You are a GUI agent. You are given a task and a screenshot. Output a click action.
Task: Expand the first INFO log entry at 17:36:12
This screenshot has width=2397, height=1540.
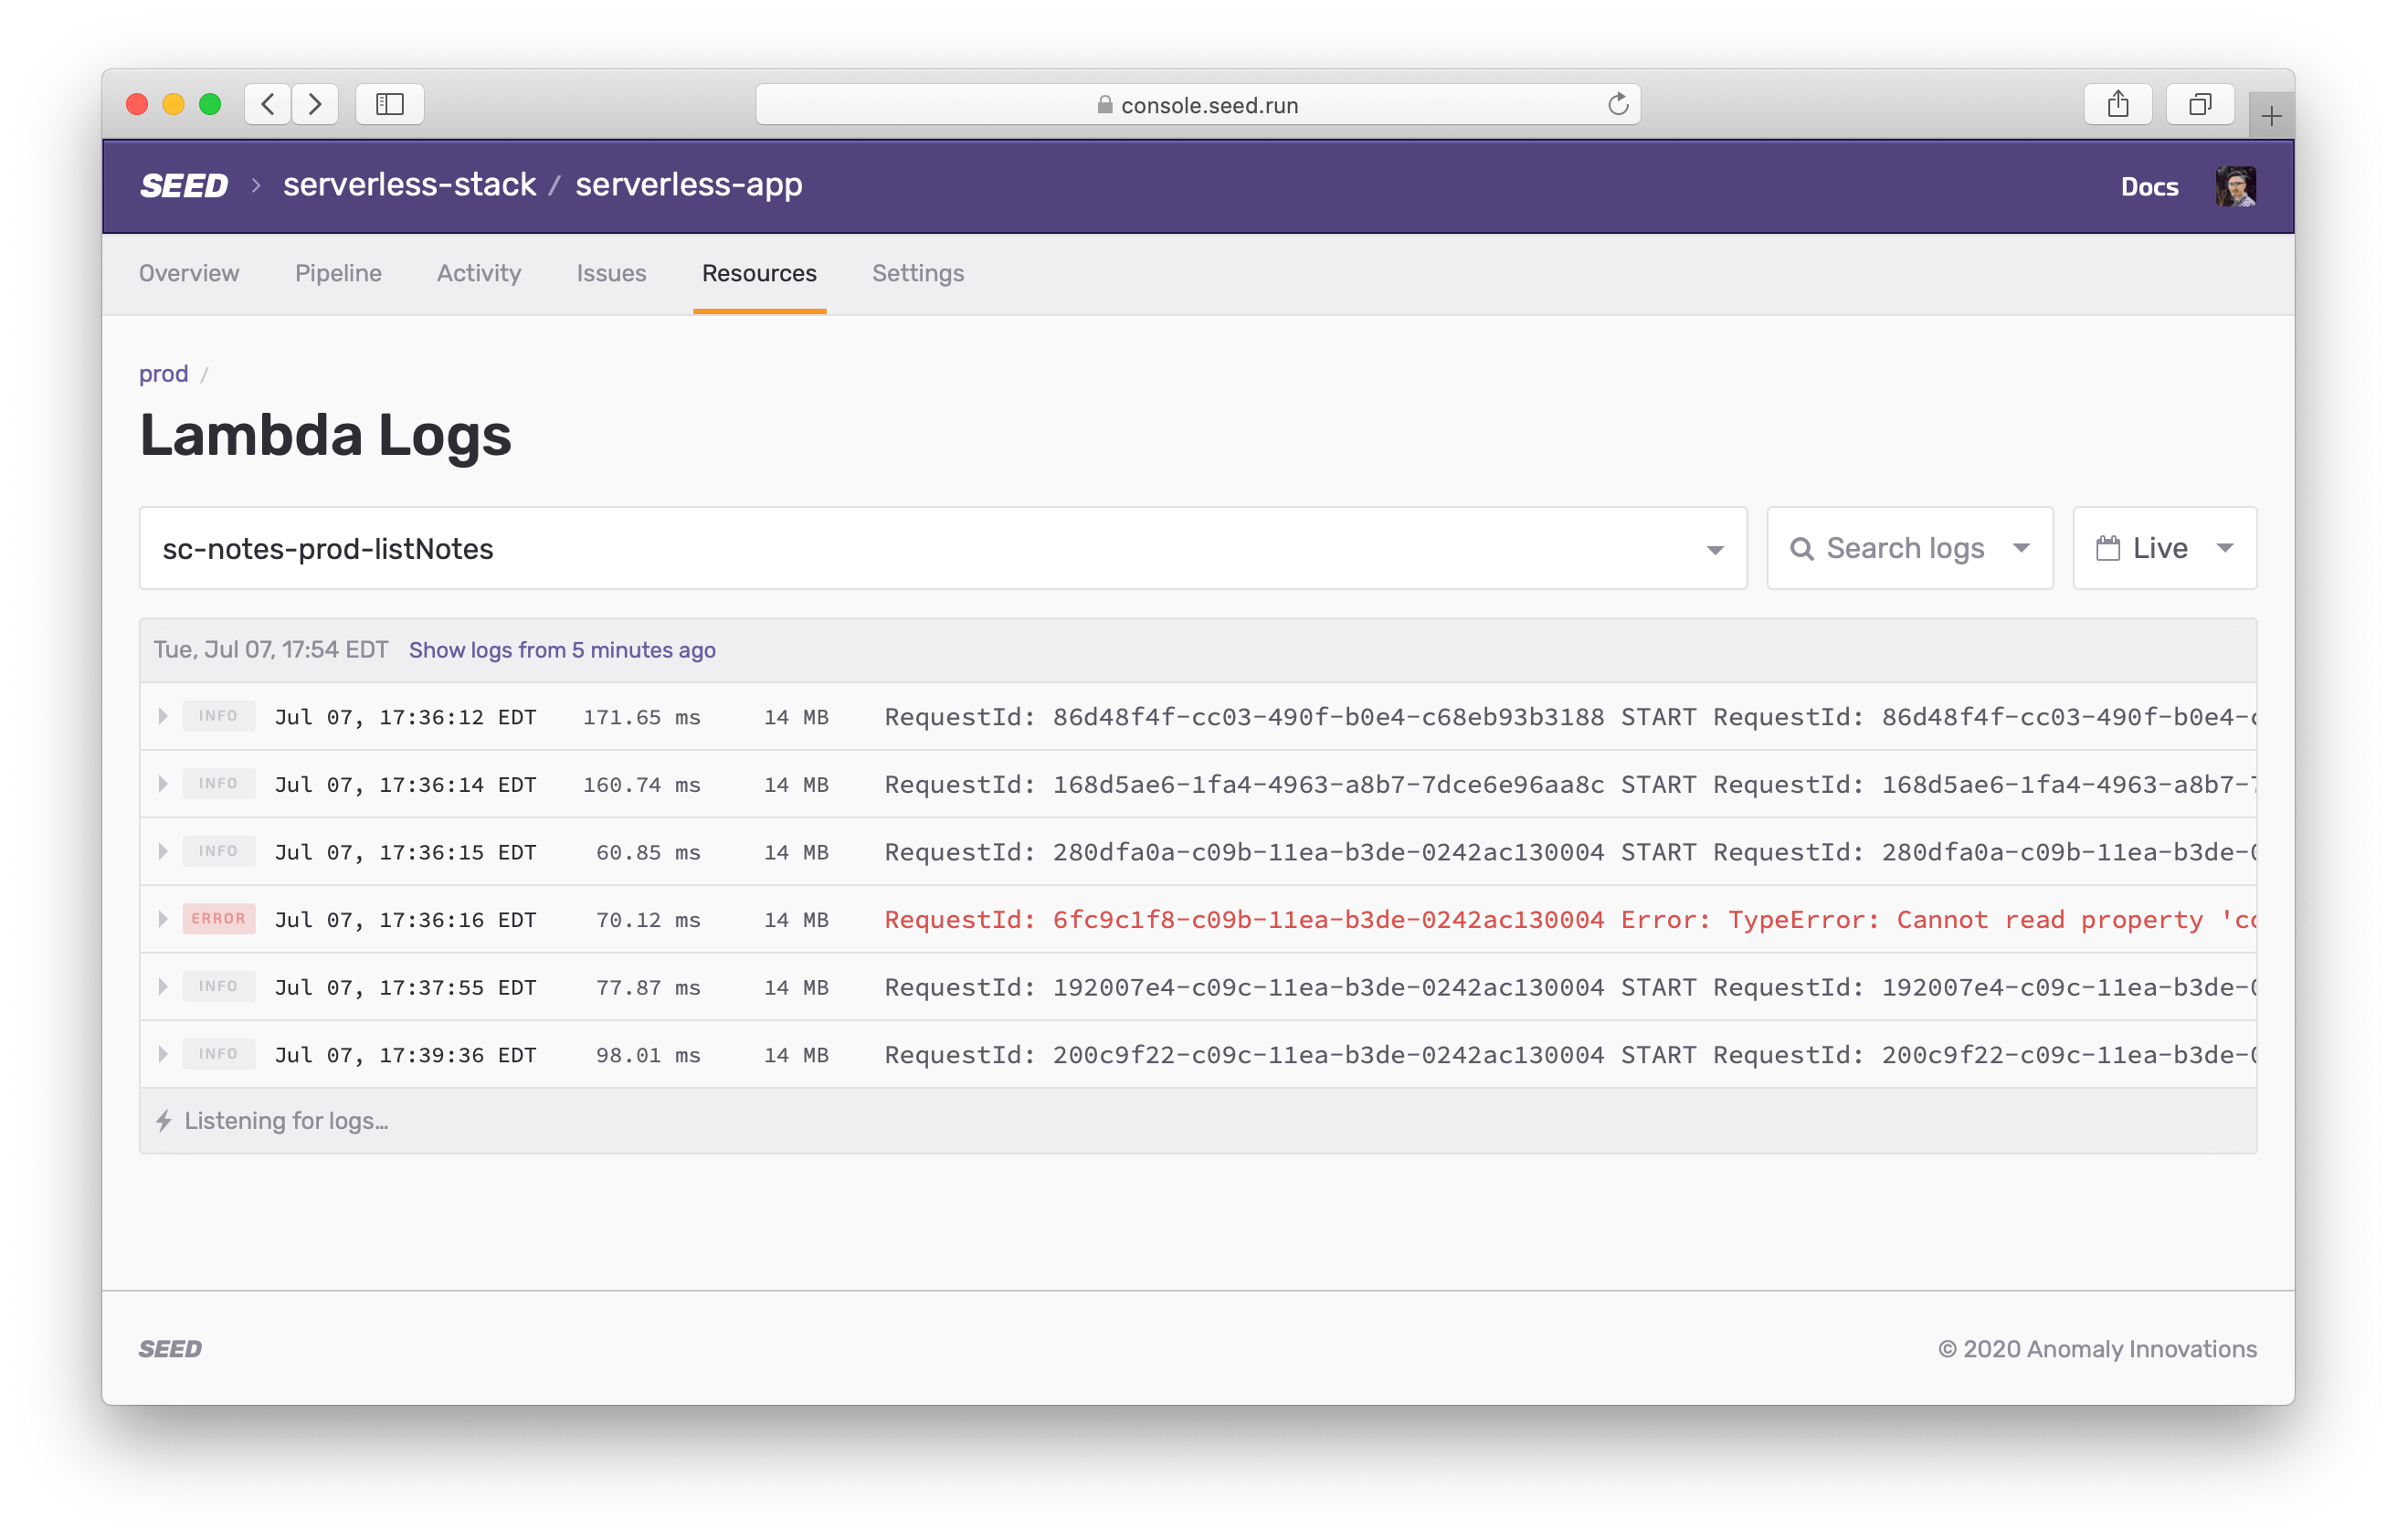[x=163, y=716]
